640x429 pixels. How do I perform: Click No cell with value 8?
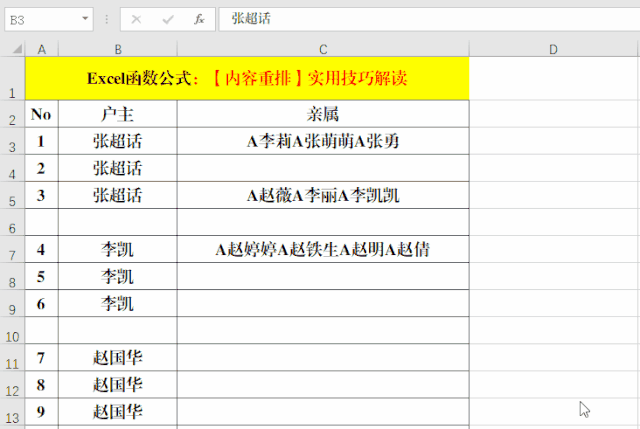42,385
